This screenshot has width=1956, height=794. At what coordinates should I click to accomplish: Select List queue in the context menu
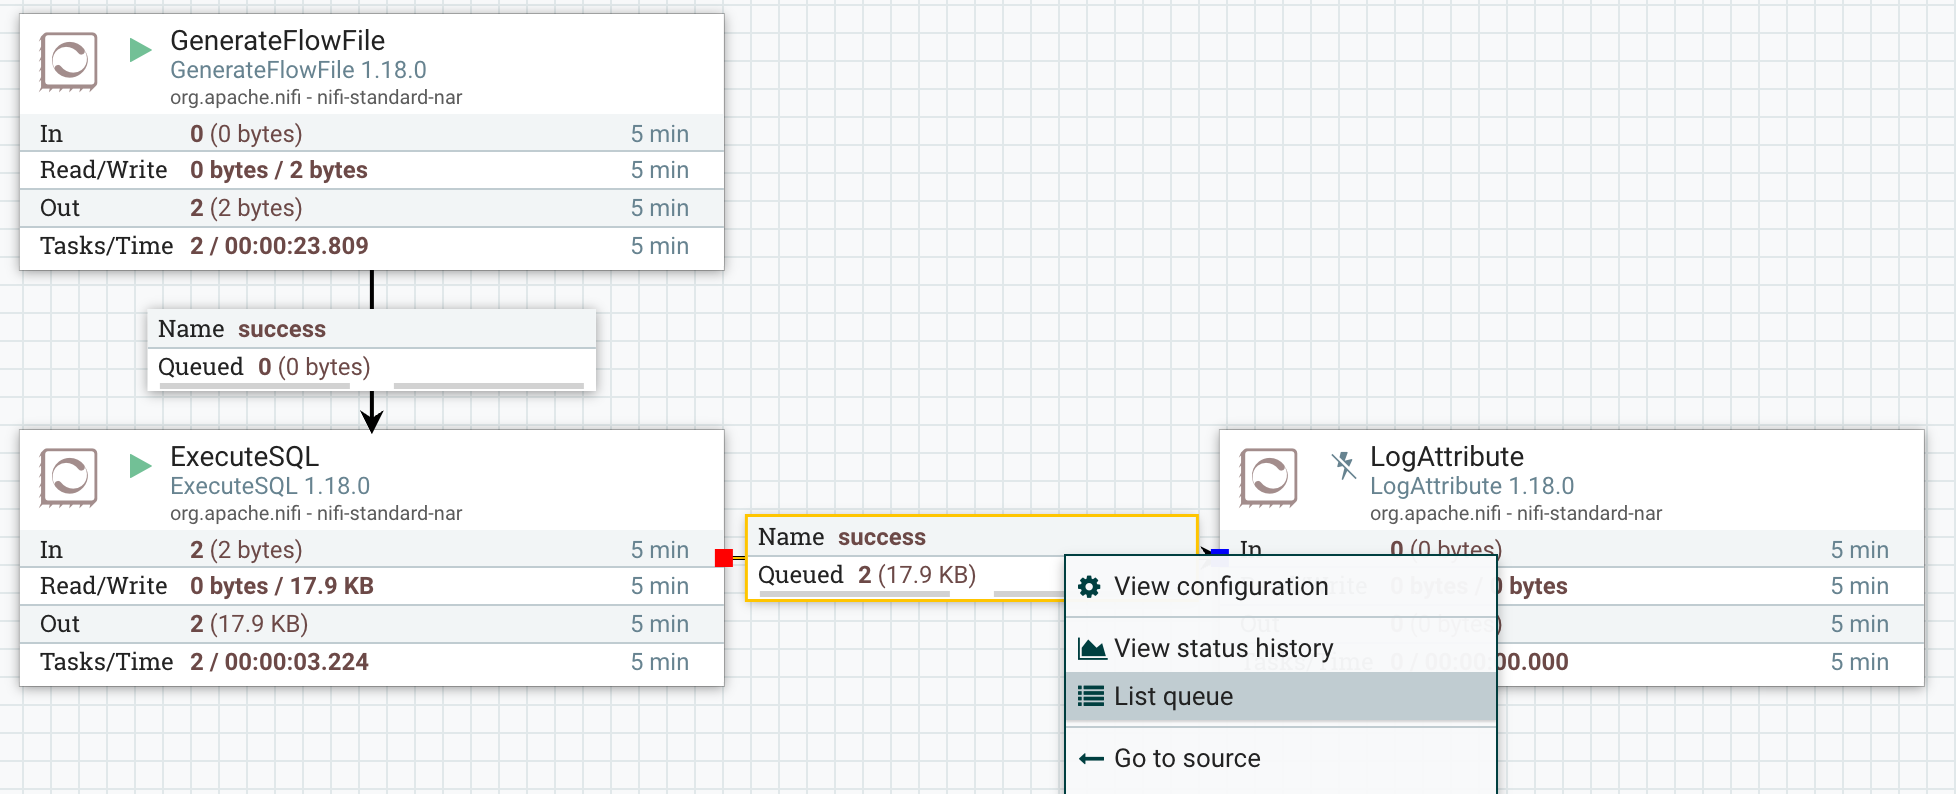coord(1173,697)
